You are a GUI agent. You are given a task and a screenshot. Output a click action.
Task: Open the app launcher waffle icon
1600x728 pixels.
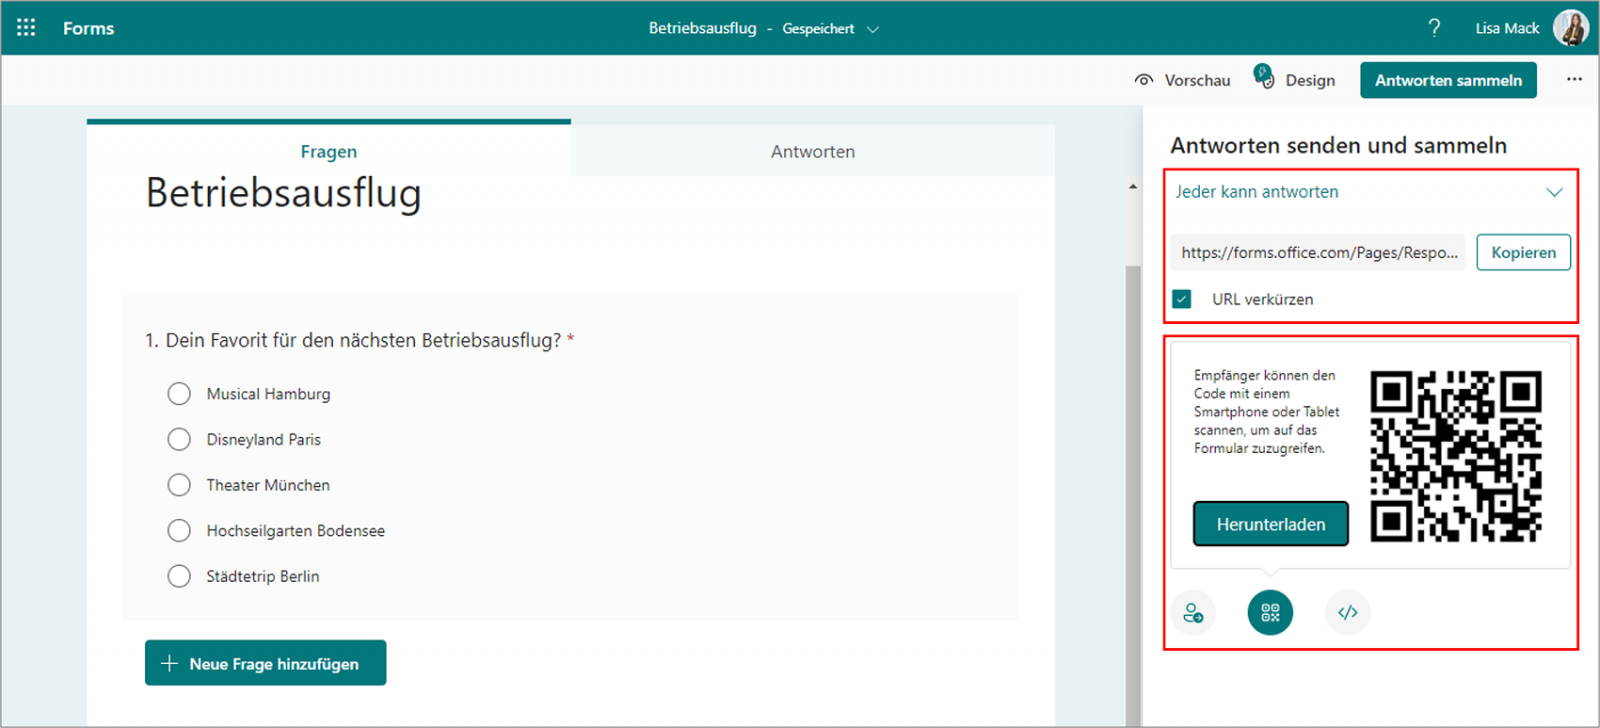(26, 28)
